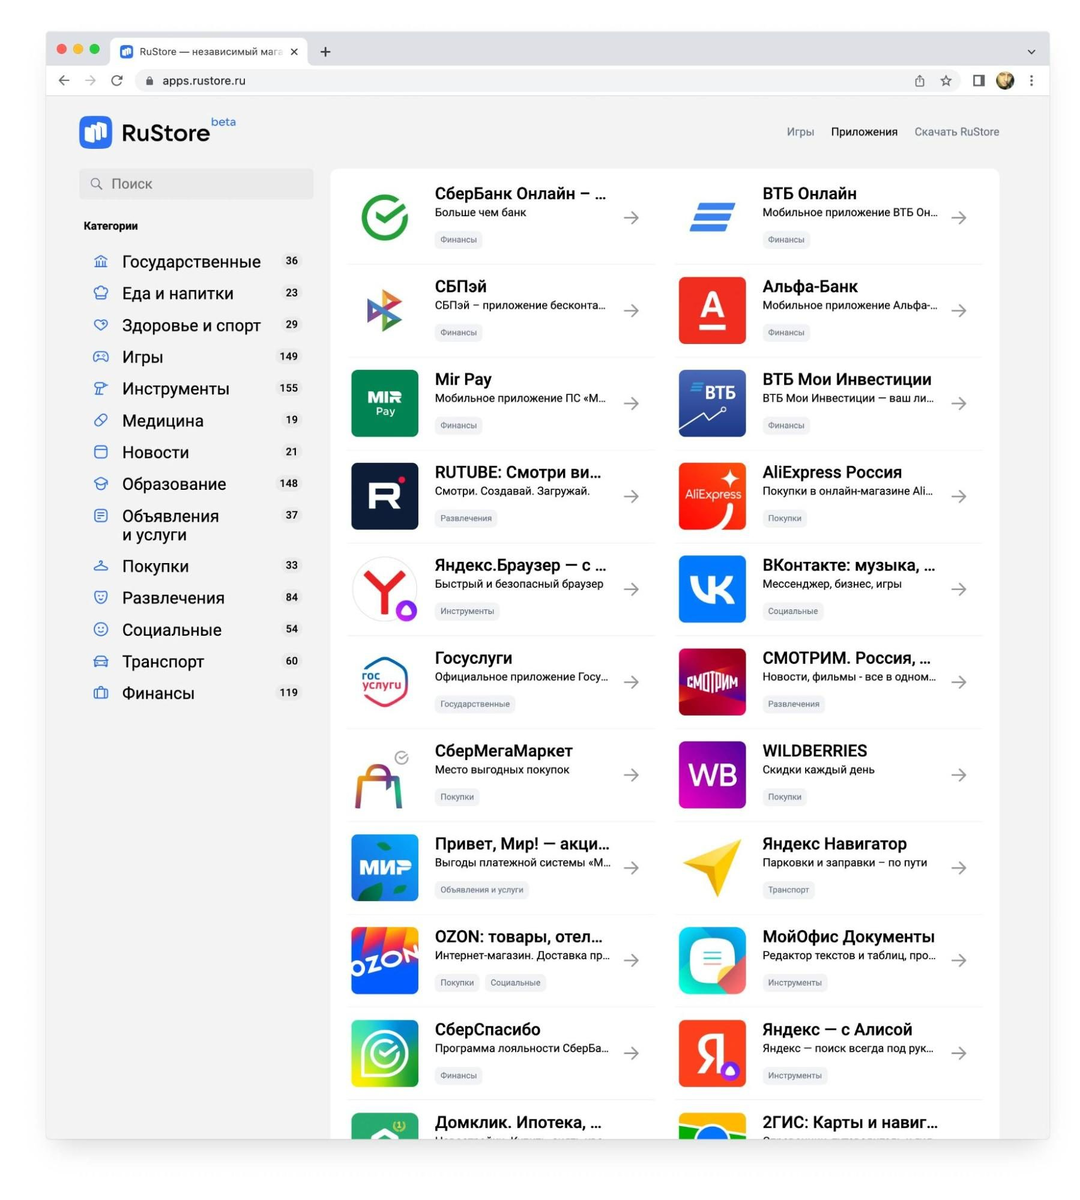Image resolution: width=1080 pixels, height=1200 pixels.
Task: Click the Яндекс Навигатор arrow icon
Action: point(712,868)
